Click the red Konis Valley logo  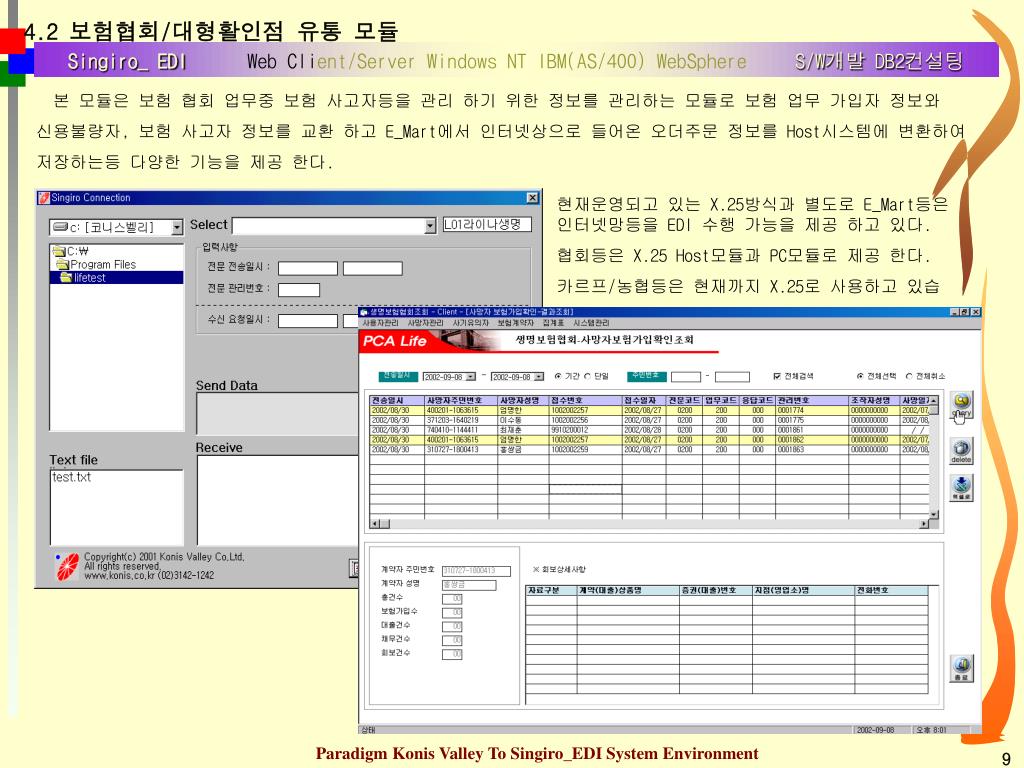coord(68,567)
